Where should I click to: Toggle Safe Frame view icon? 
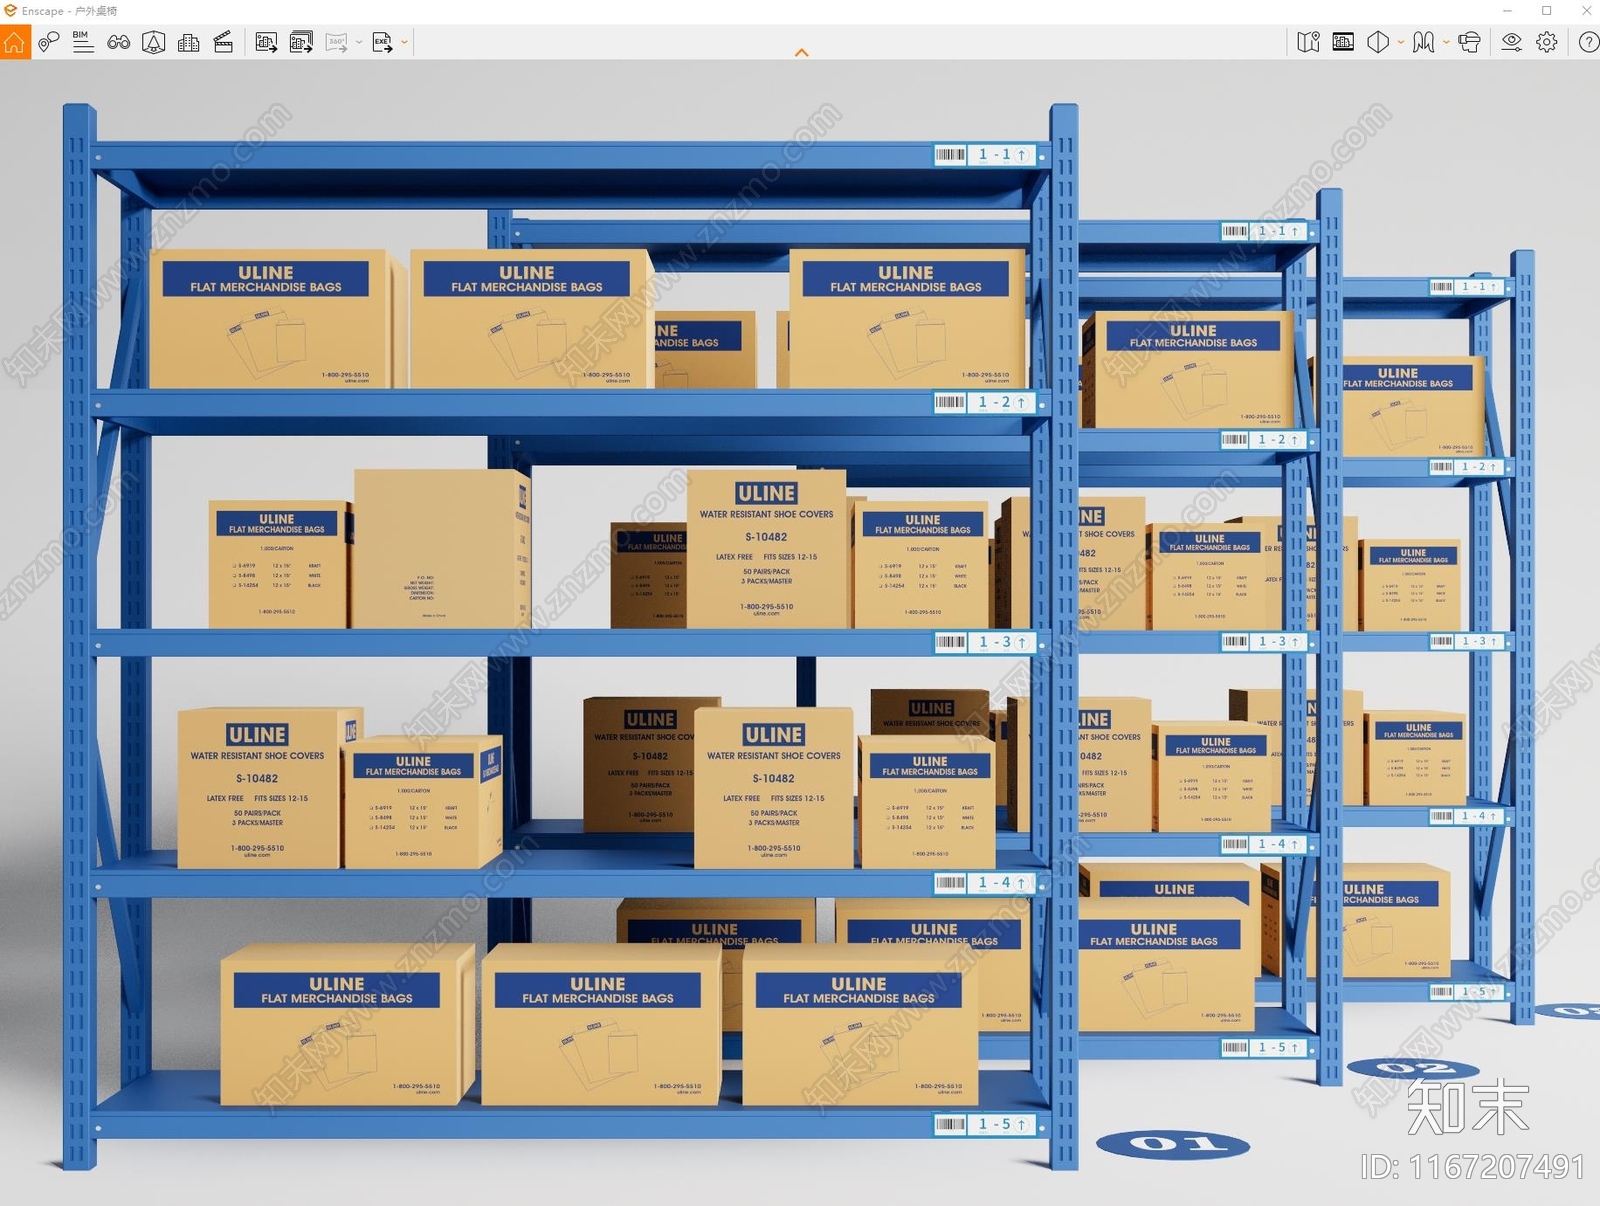[1343, 42]
